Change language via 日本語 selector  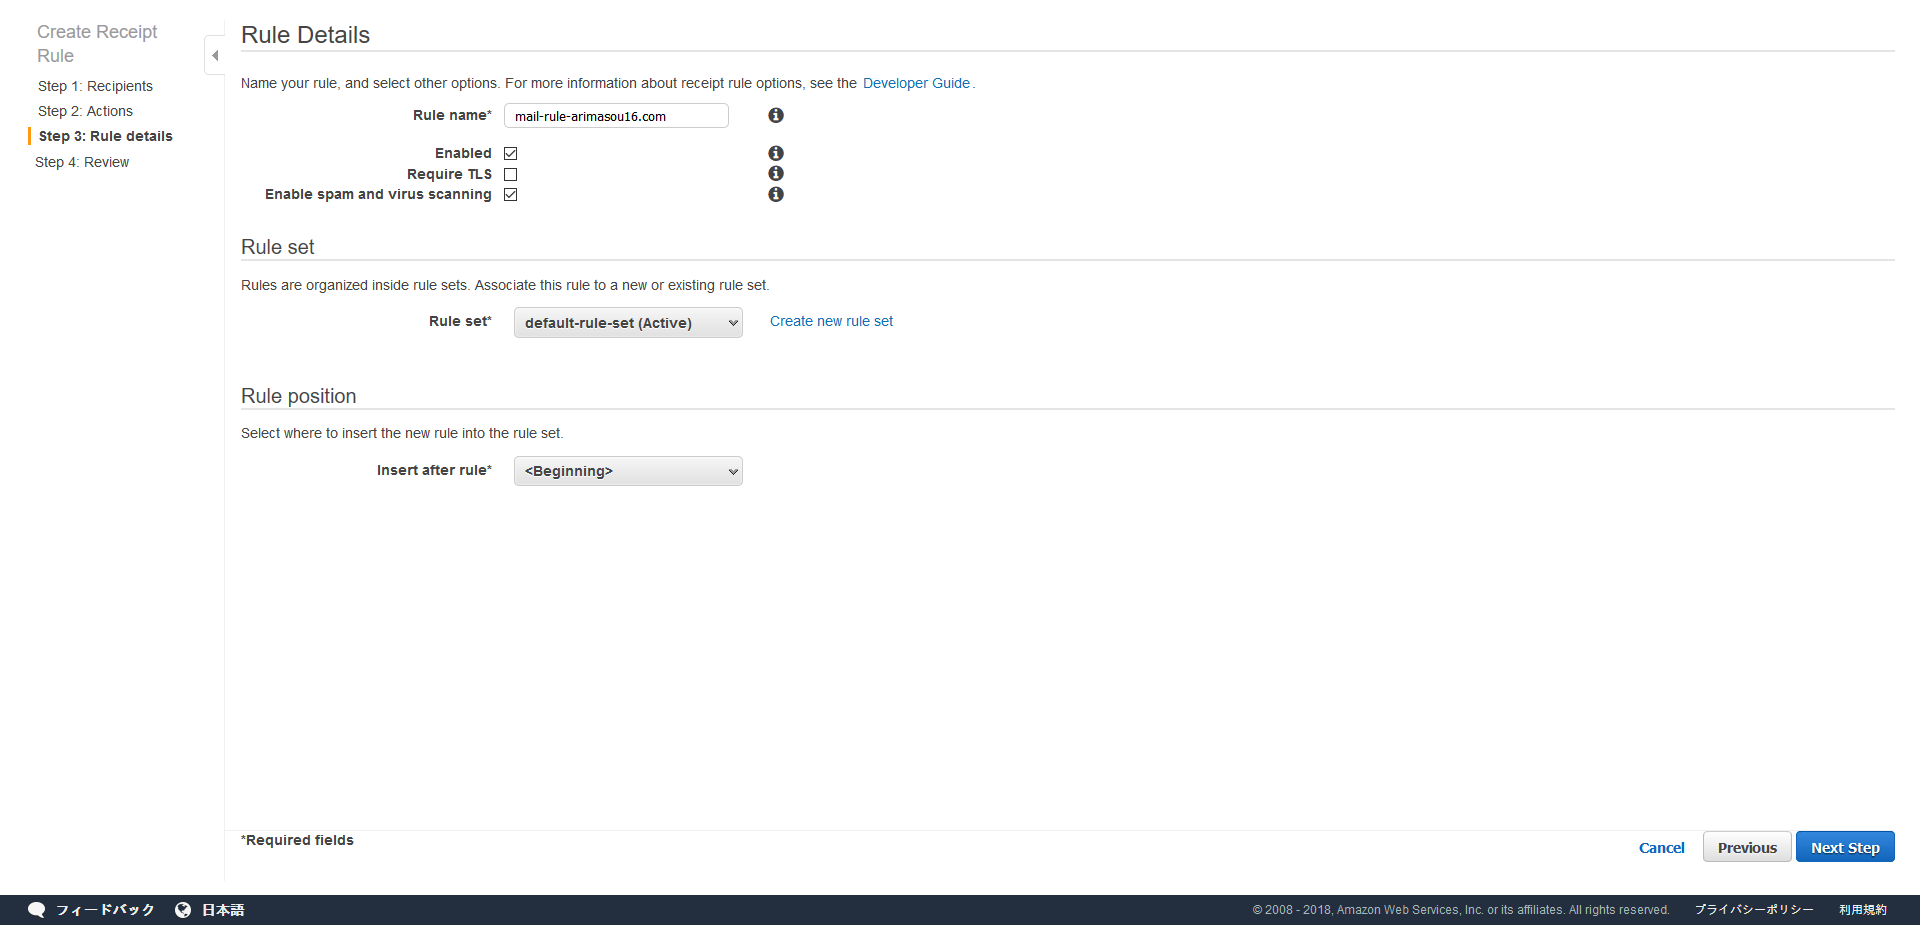[223, 910]
